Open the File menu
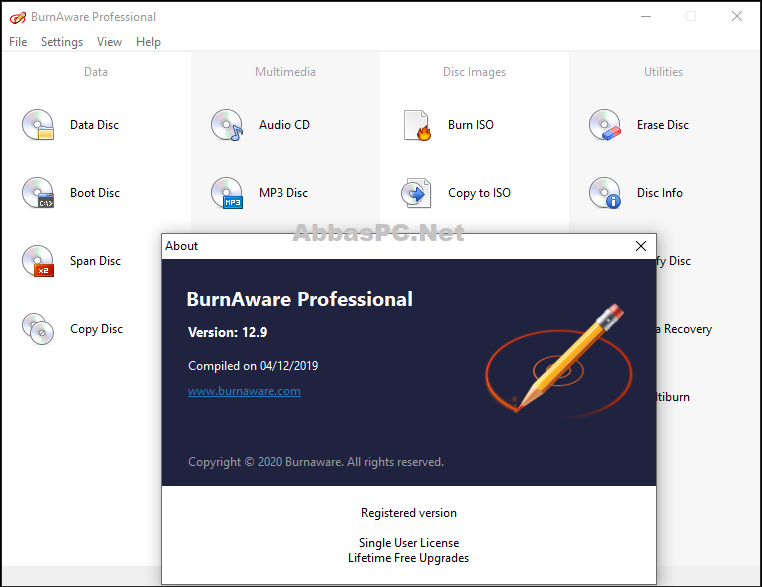 coord(18,42)
